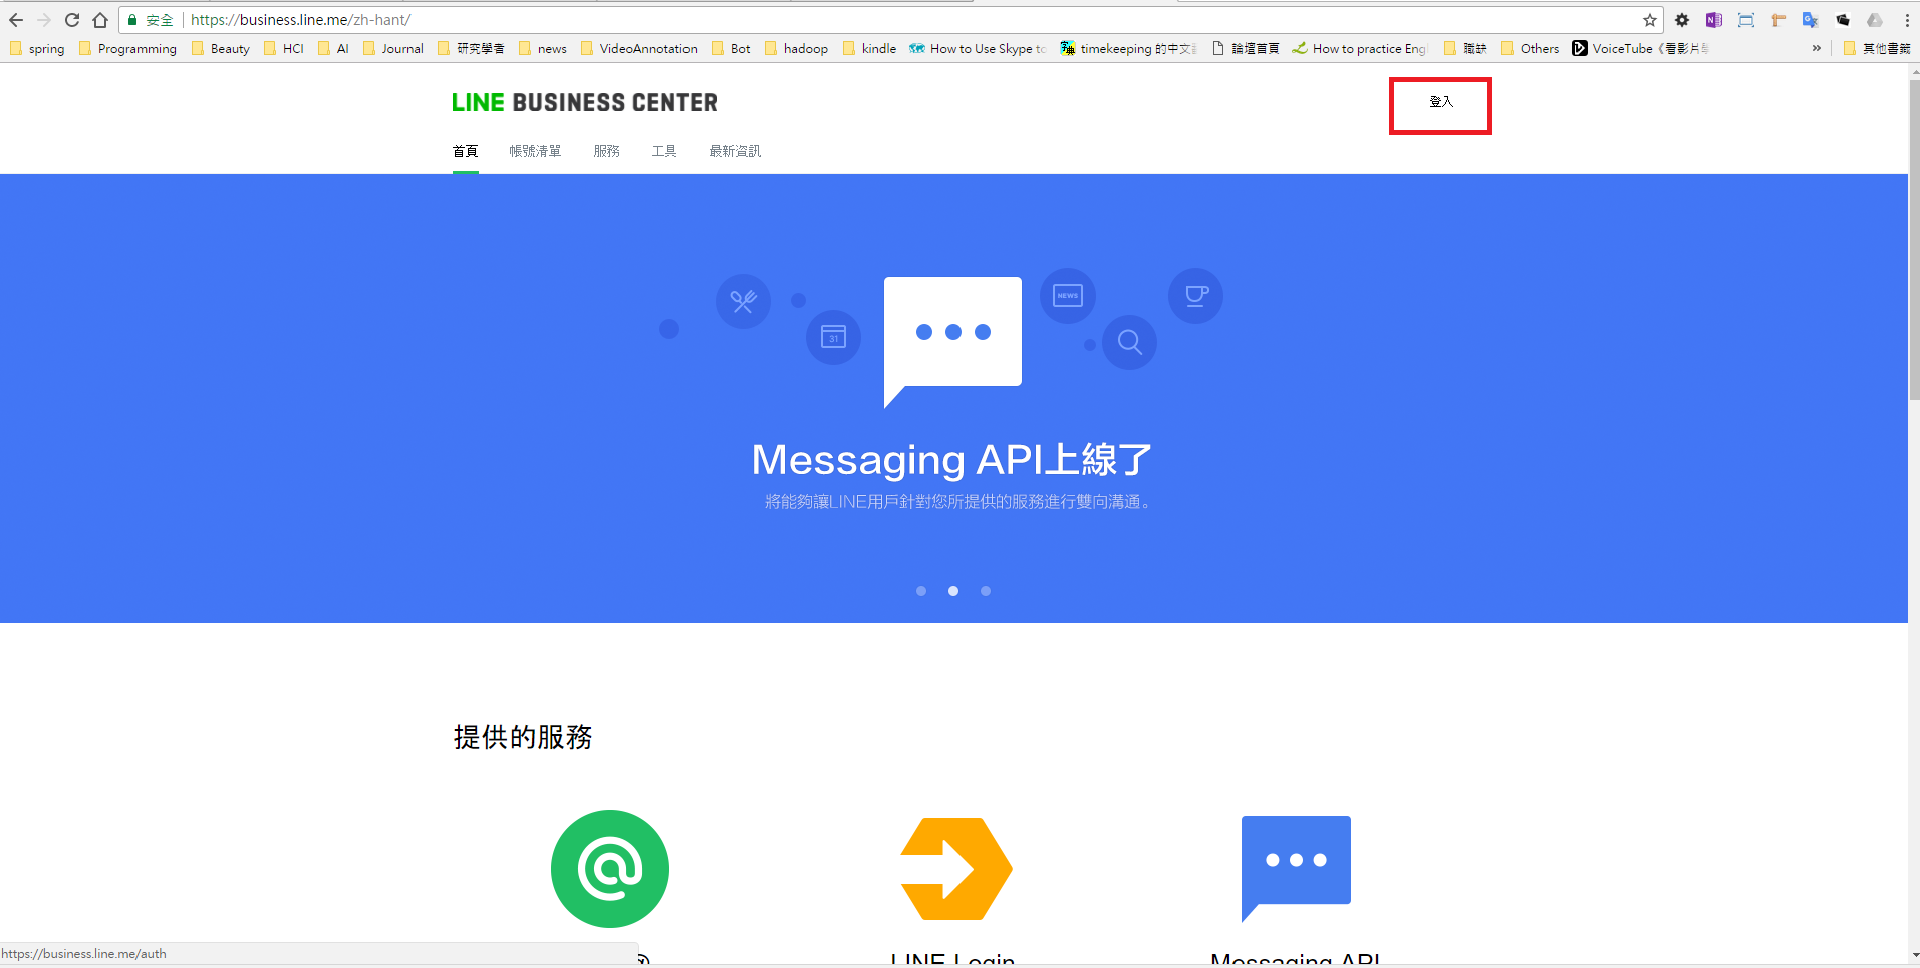Go back using the browser back arrow
Screen dimensions: 1920x968
[16, 20]
